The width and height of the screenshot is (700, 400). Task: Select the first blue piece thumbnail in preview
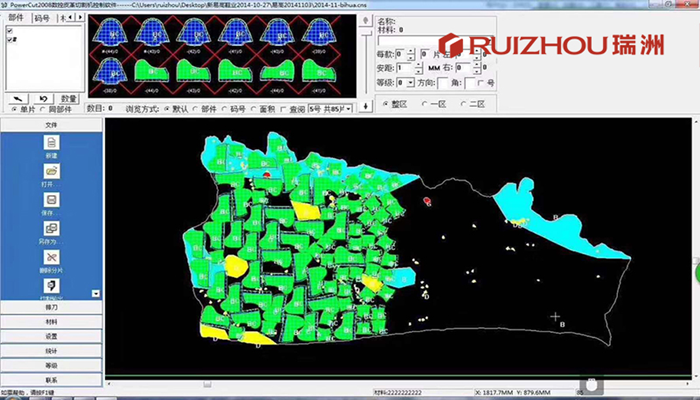click(109, 32)
